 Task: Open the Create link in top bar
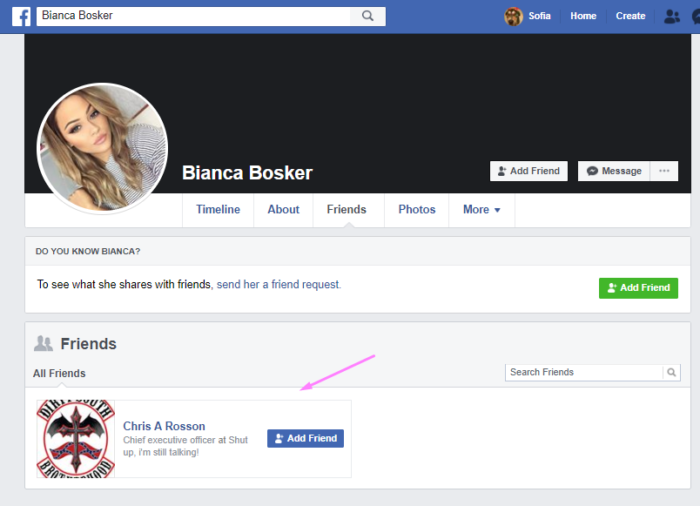pyautogui.click(x=630, y=16)
